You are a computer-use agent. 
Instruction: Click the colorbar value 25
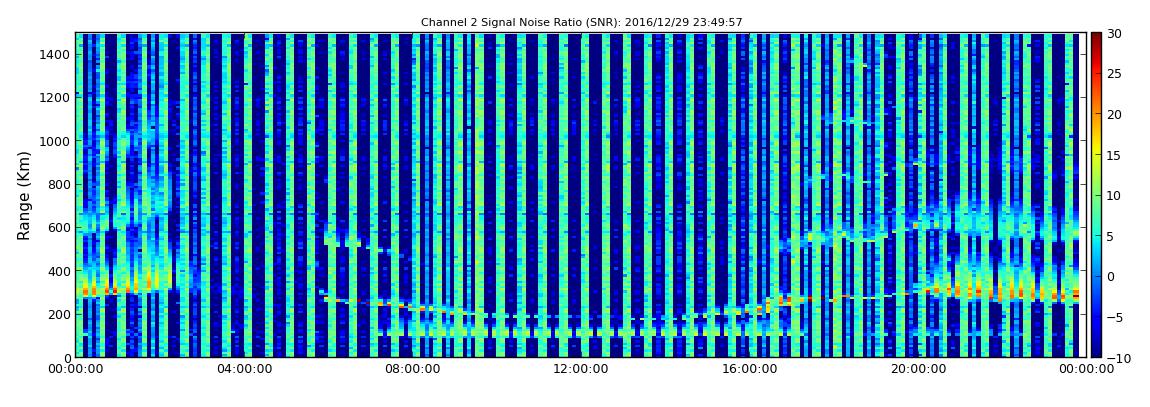[x=1115, y=73]
